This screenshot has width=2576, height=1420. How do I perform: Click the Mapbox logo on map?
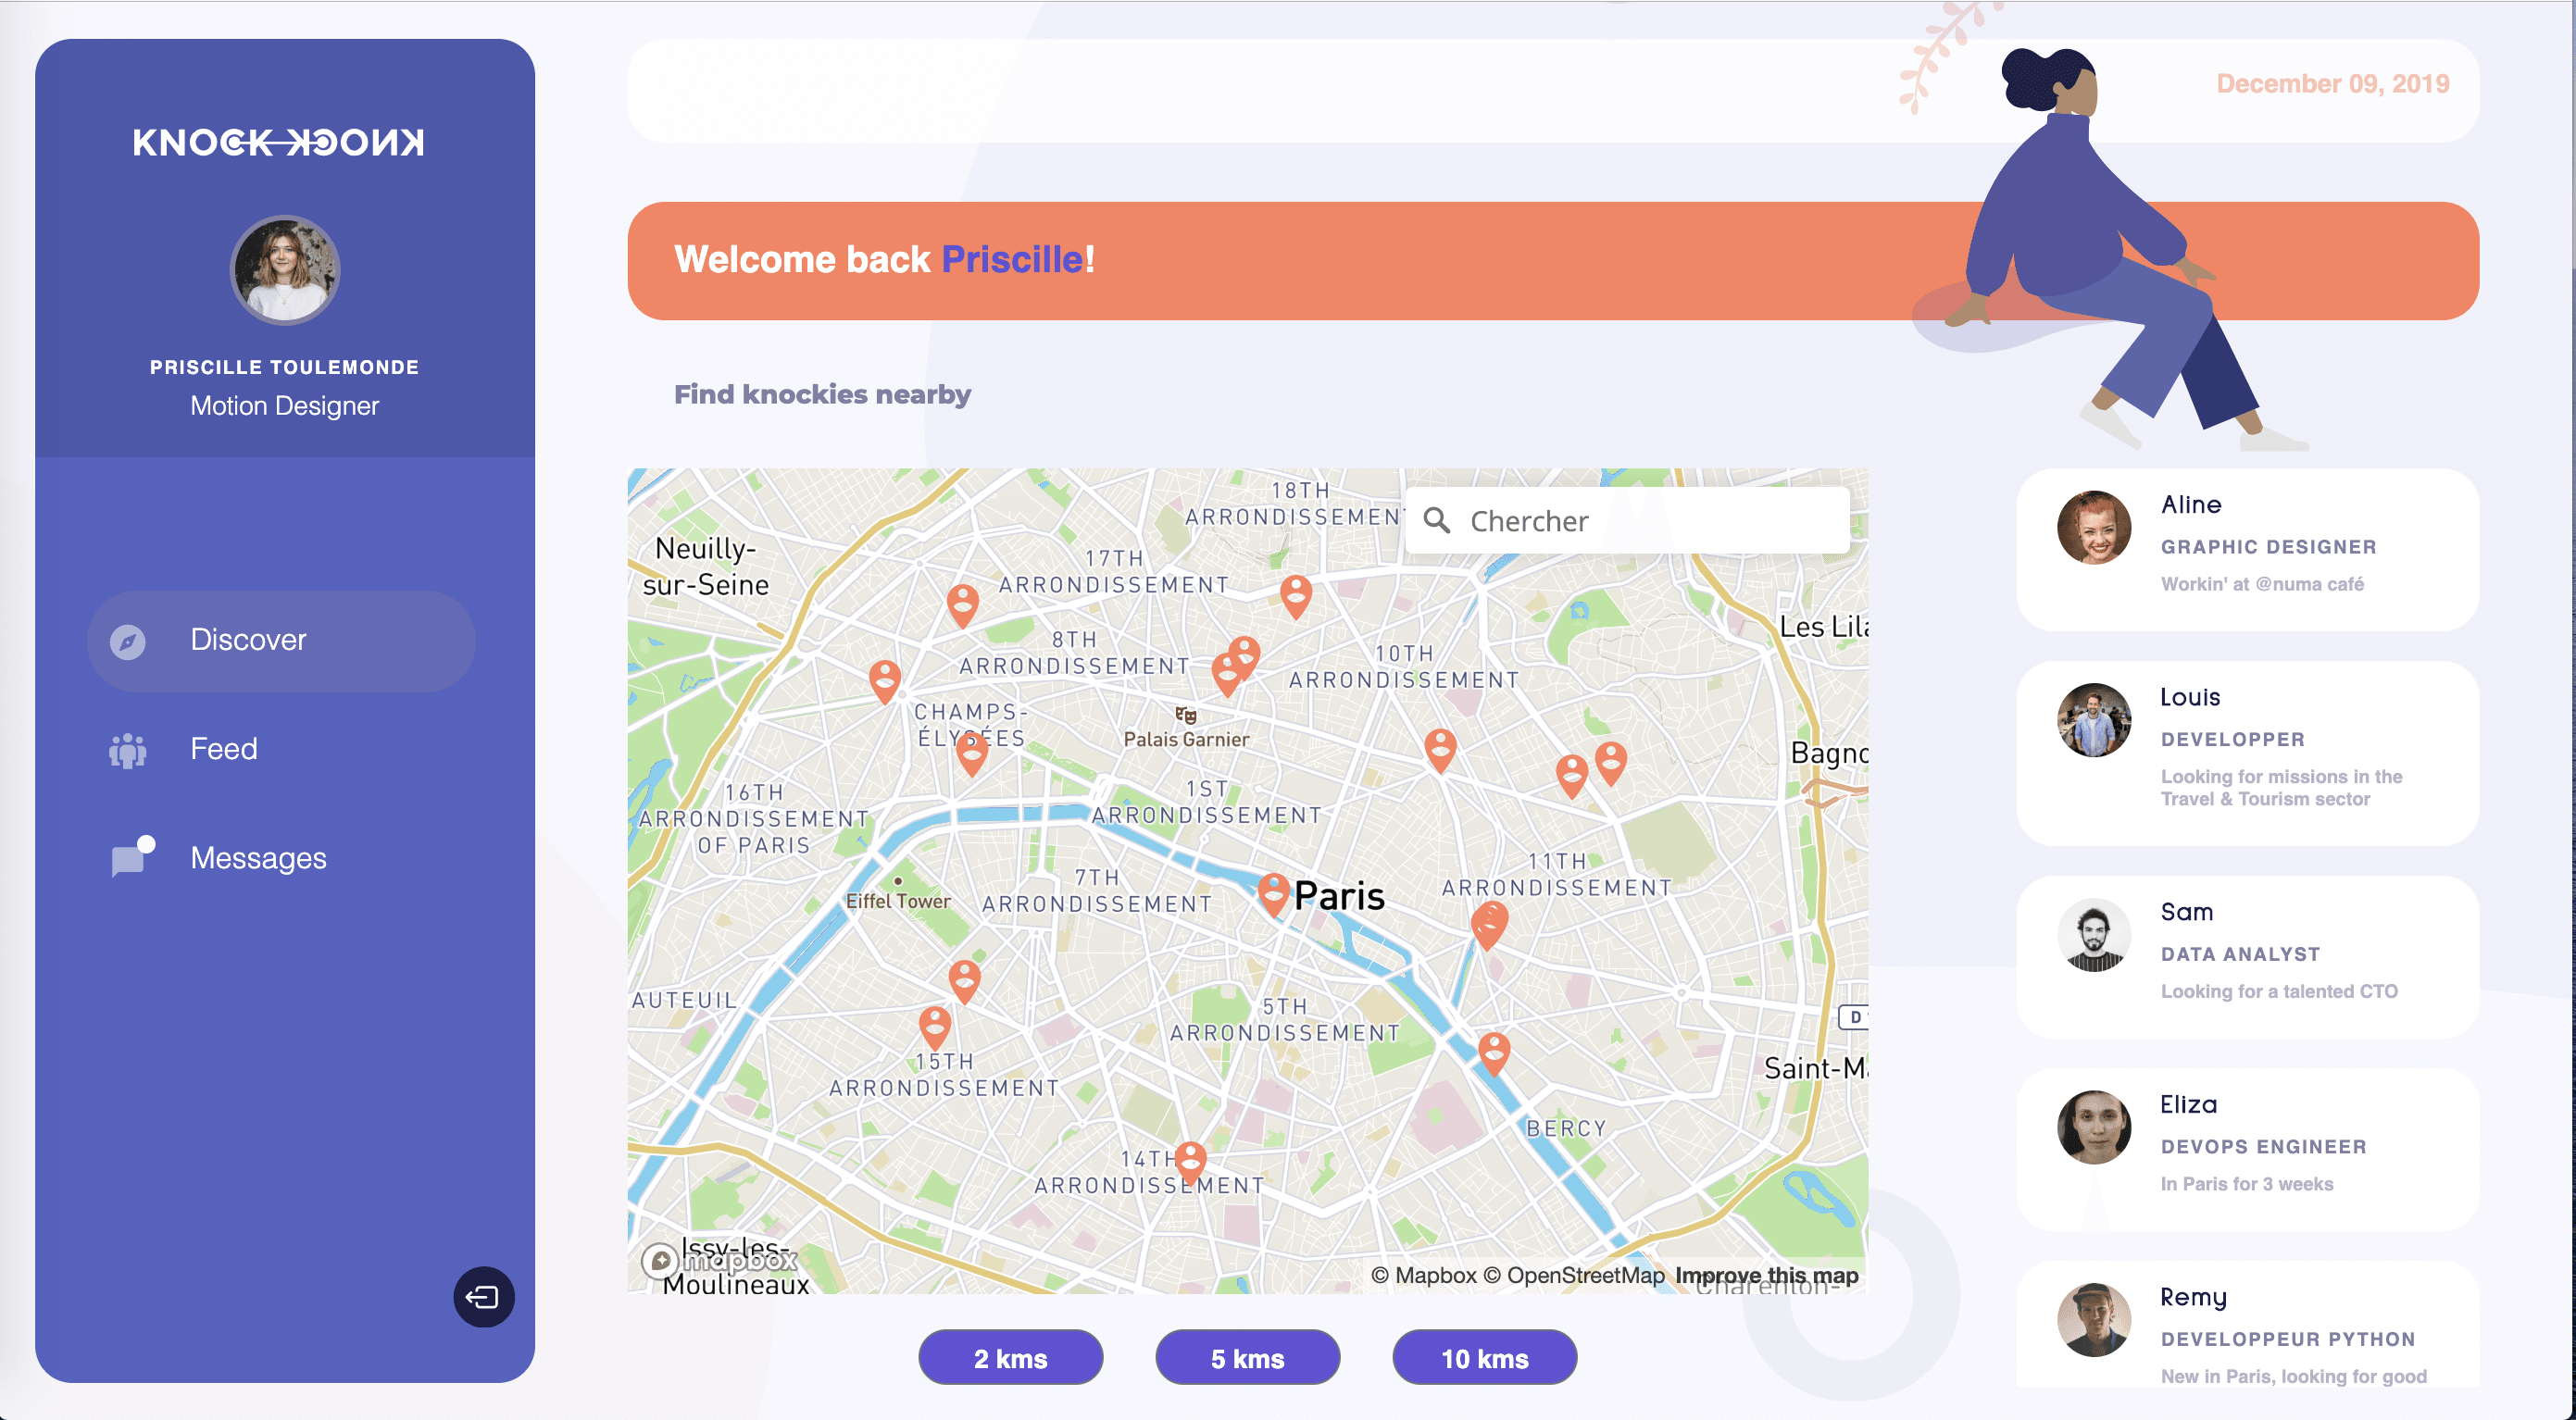tap(720, 1260)
